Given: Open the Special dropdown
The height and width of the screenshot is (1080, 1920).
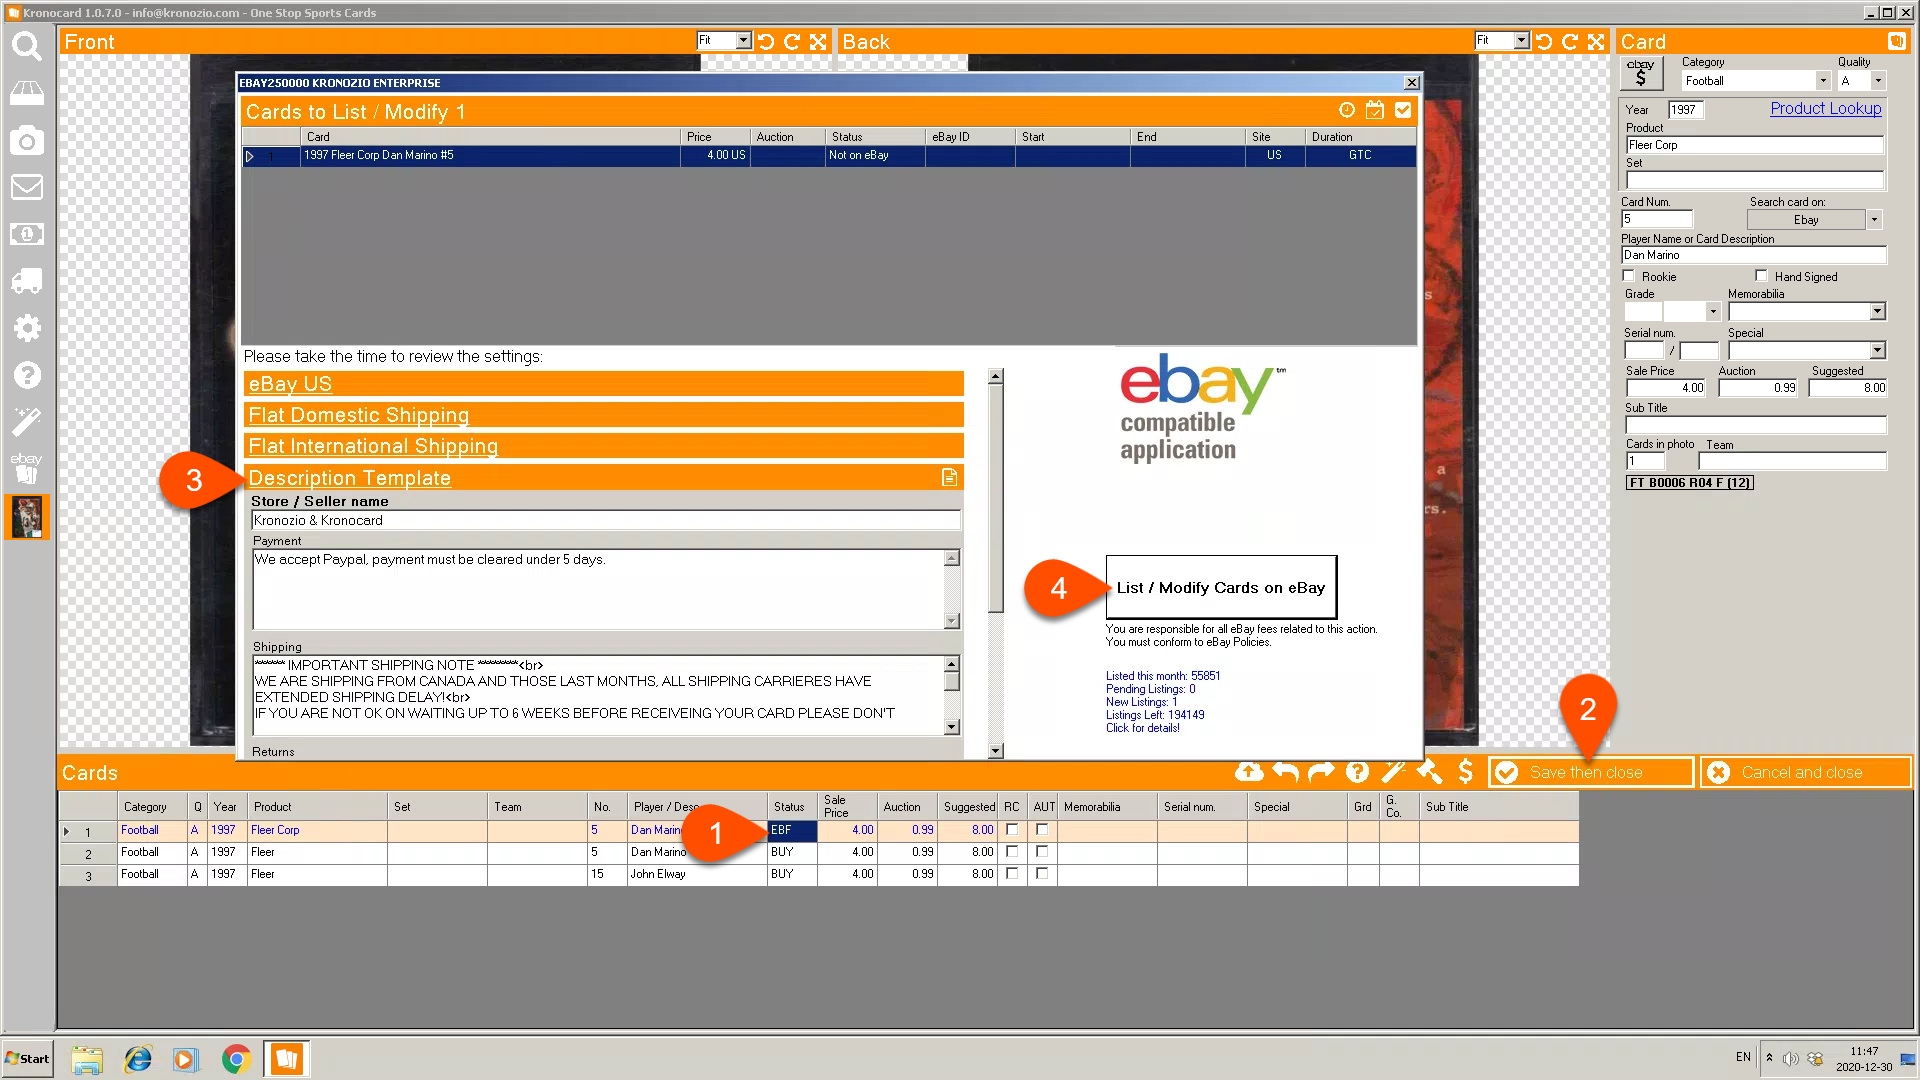Looking at the screenshot, I should 1877,351.
